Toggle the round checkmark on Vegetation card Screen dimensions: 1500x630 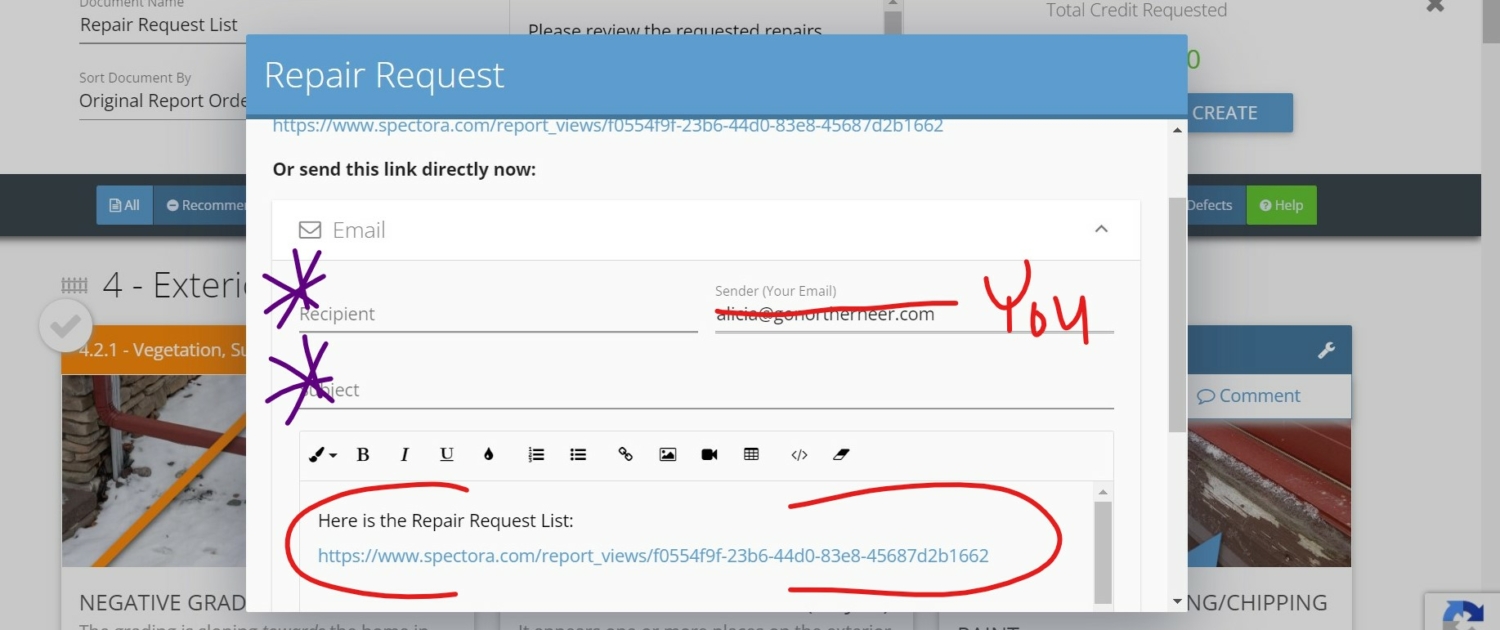(x=66, y=326)
